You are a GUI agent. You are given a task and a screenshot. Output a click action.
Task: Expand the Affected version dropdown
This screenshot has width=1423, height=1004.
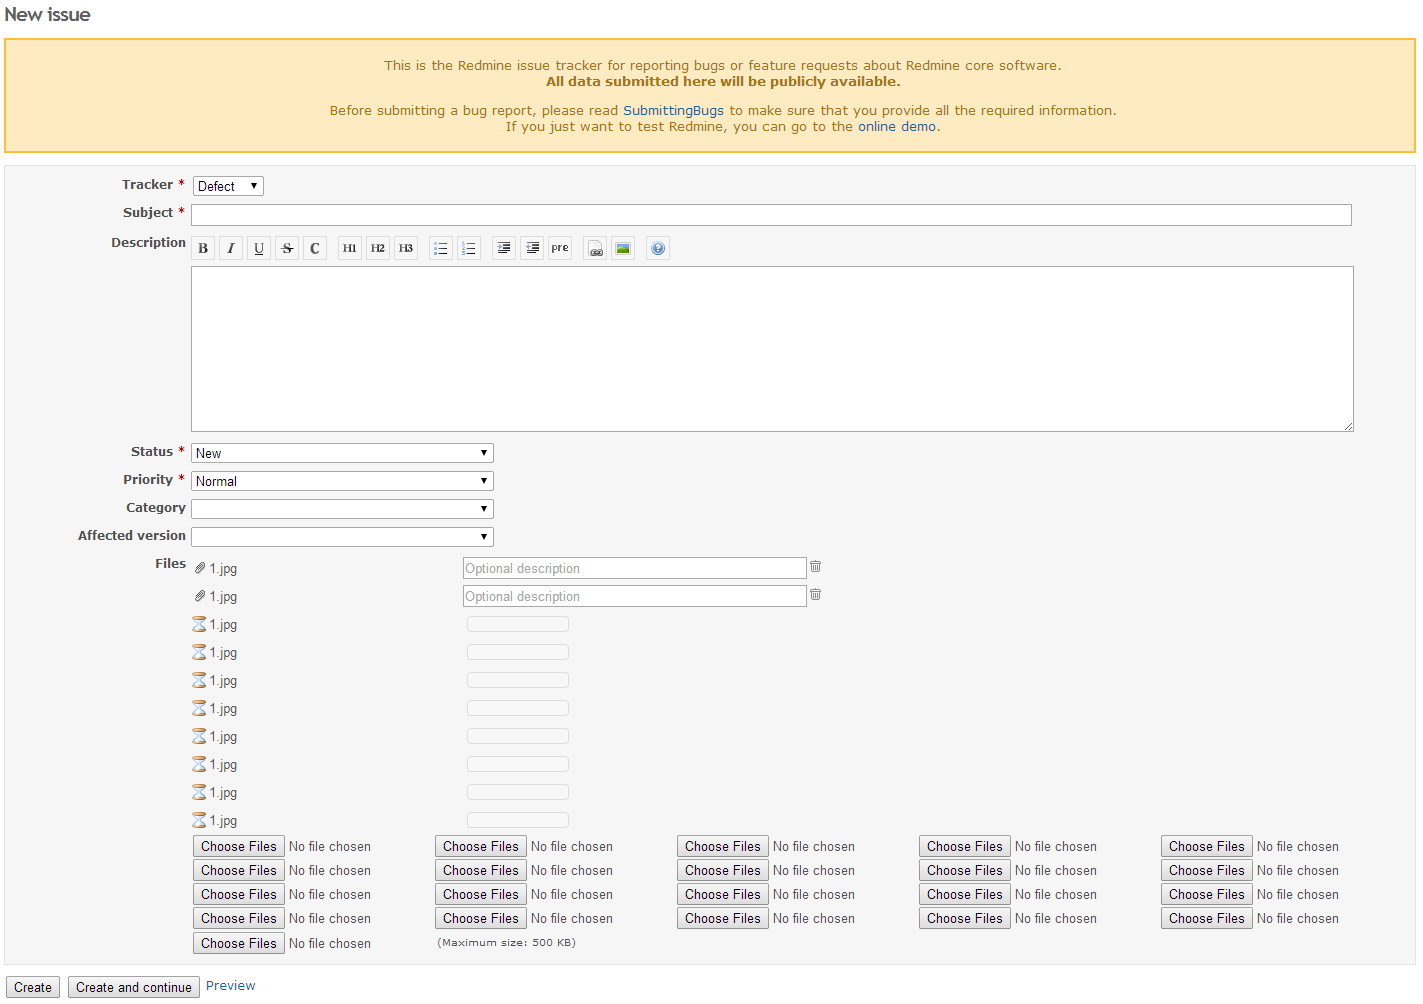click(x=342, y=537)
